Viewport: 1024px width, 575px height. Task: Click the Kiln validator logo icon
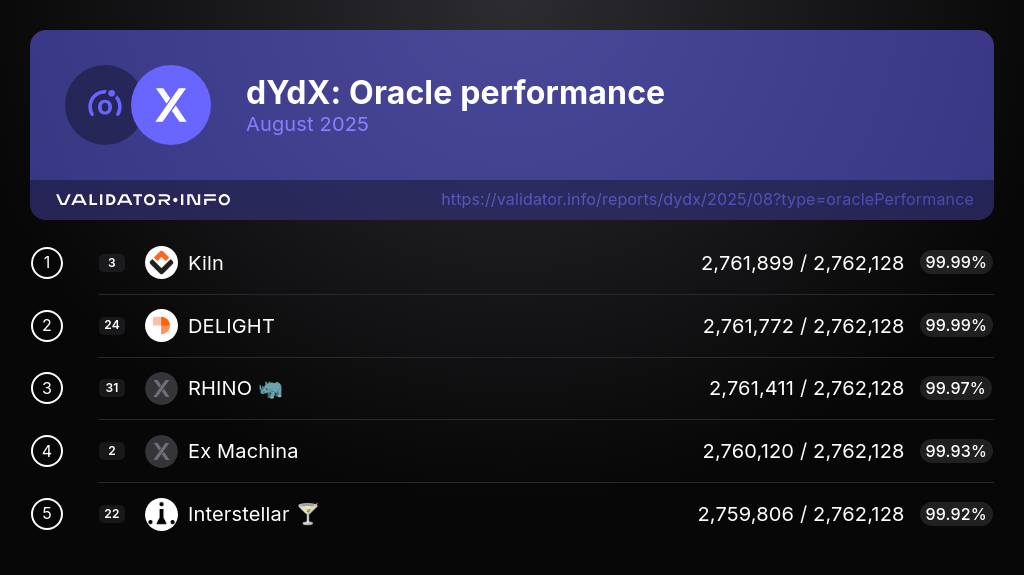[x=161, y=263]
